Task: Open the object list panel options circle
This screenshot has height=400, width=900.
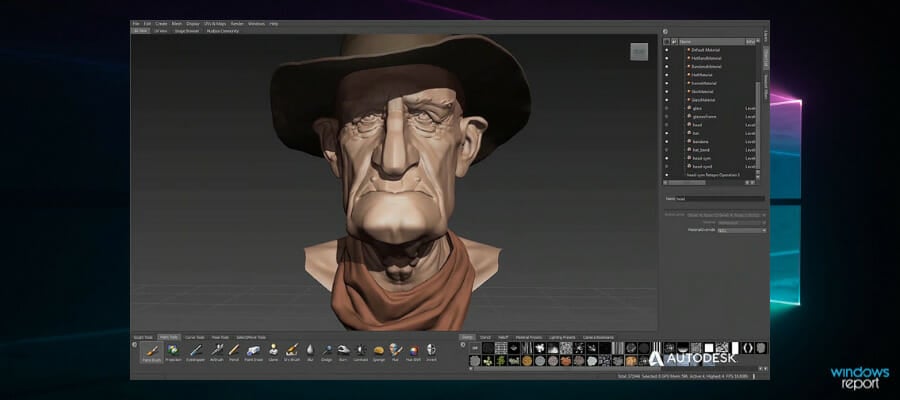Action: tap(665, 32)
